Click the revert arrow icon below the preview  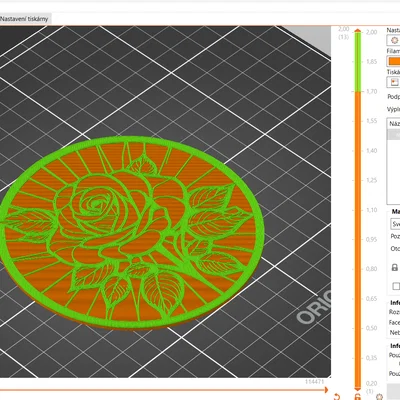point(336,397)
